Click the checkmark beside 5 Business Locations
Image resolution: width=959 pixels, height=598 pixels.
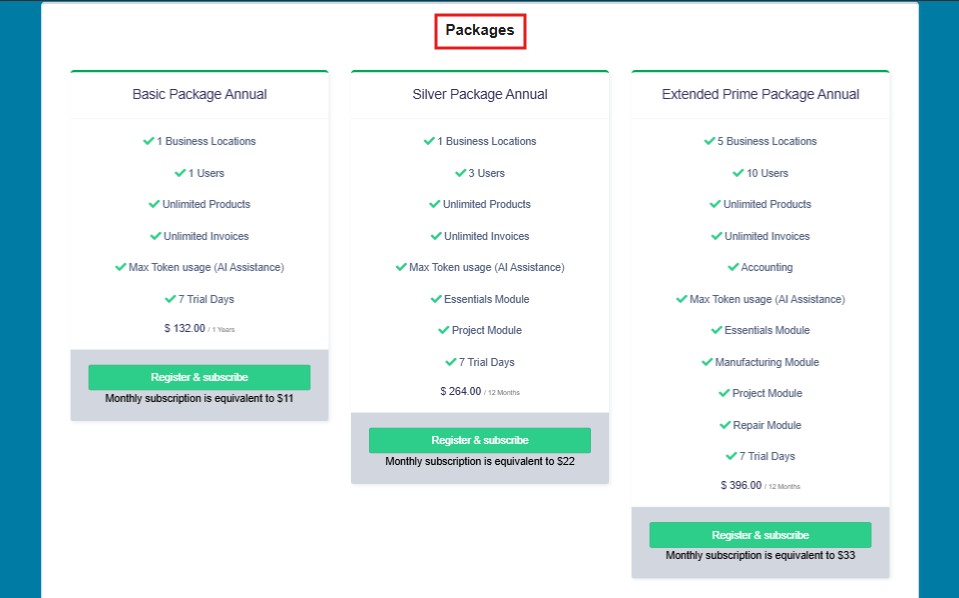pos(709,141)
